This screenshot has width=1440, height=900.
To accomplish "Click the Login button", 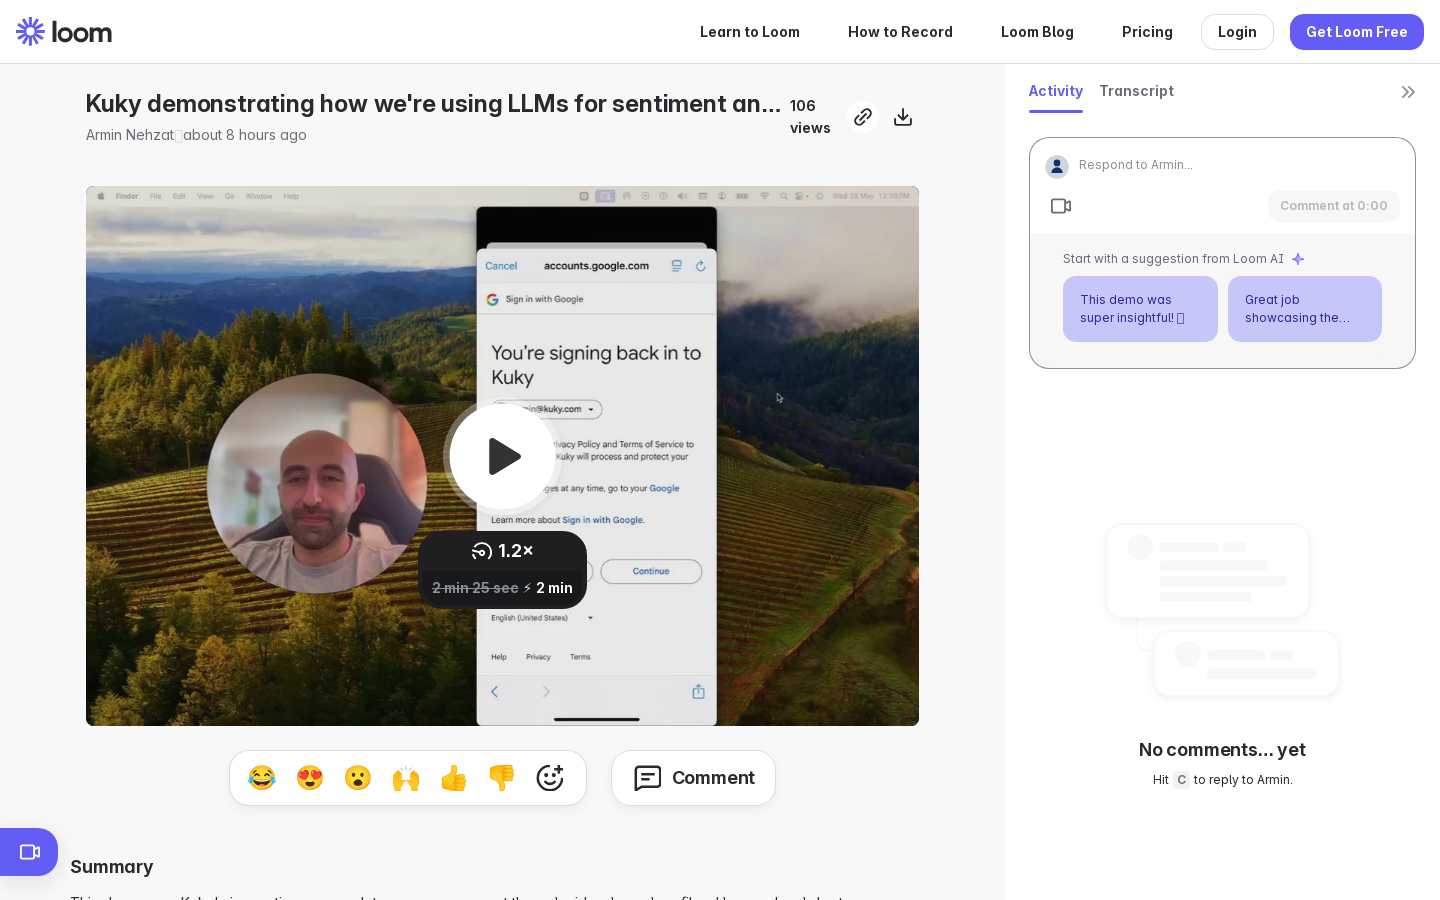I will (x=1237, y=32).
